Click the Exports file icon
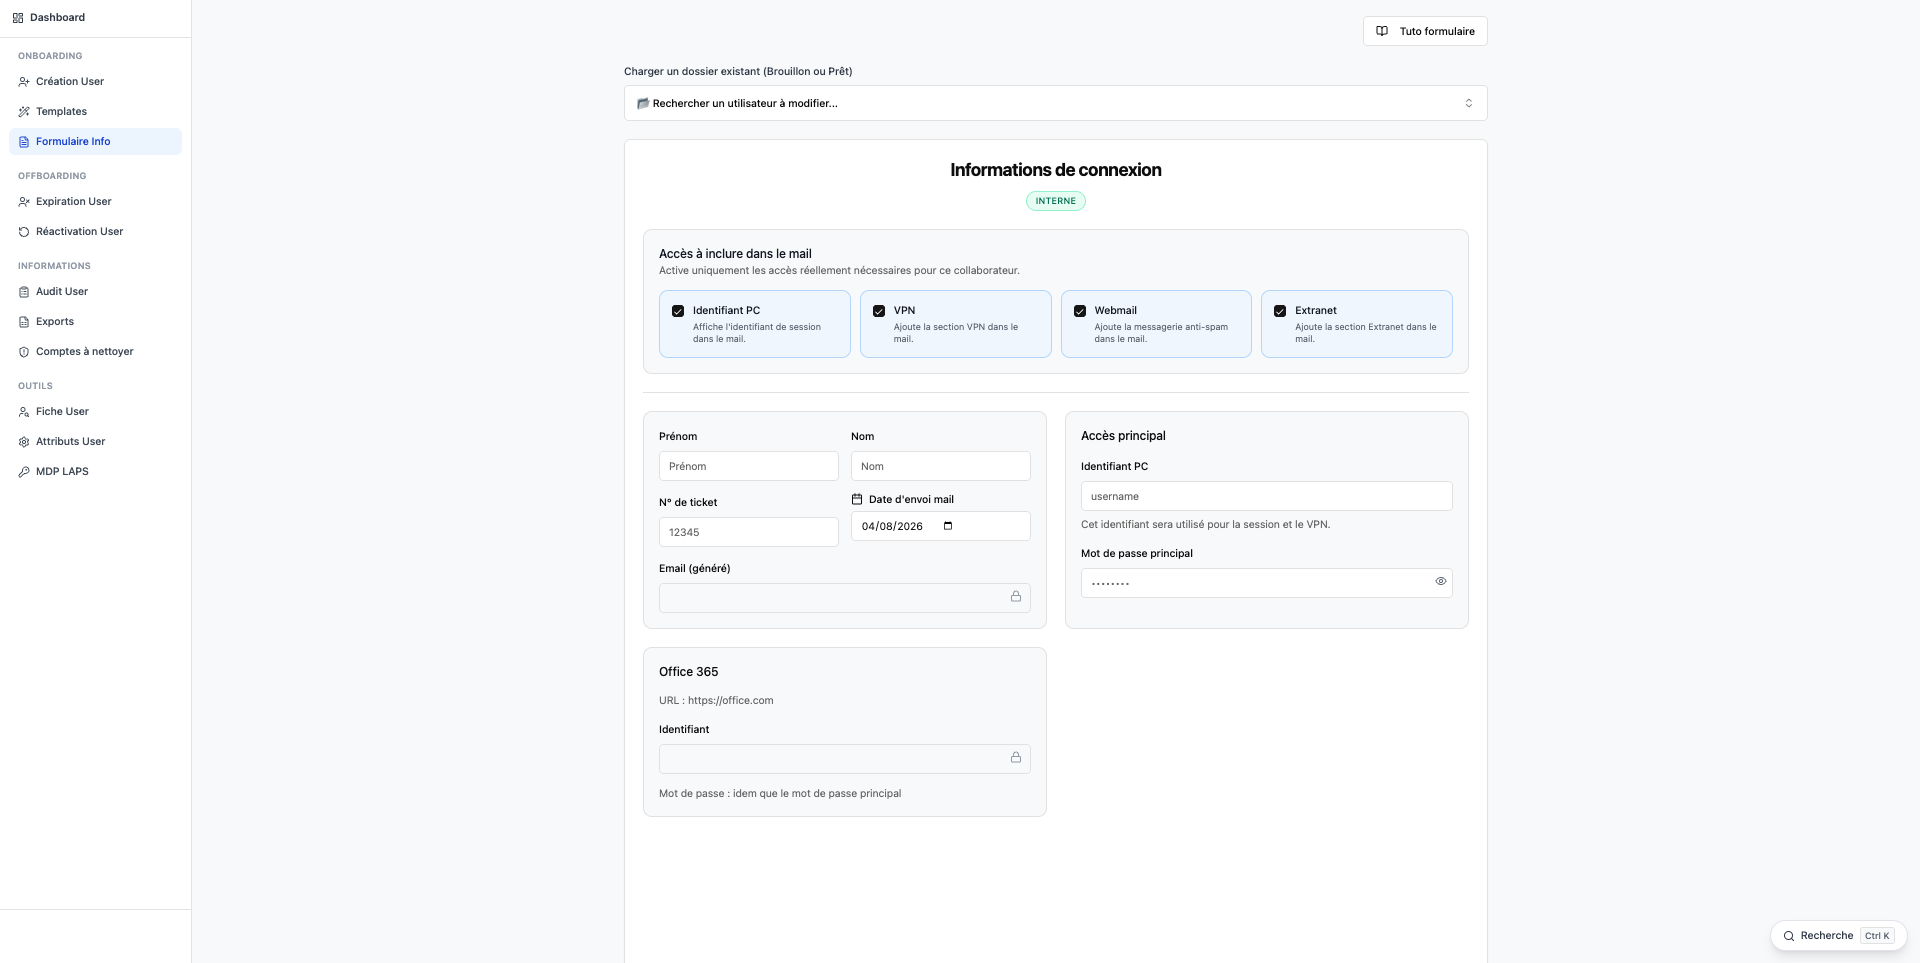Image resolution: width=1920 pixels, height=963 pixels. (x=24, y=322)
